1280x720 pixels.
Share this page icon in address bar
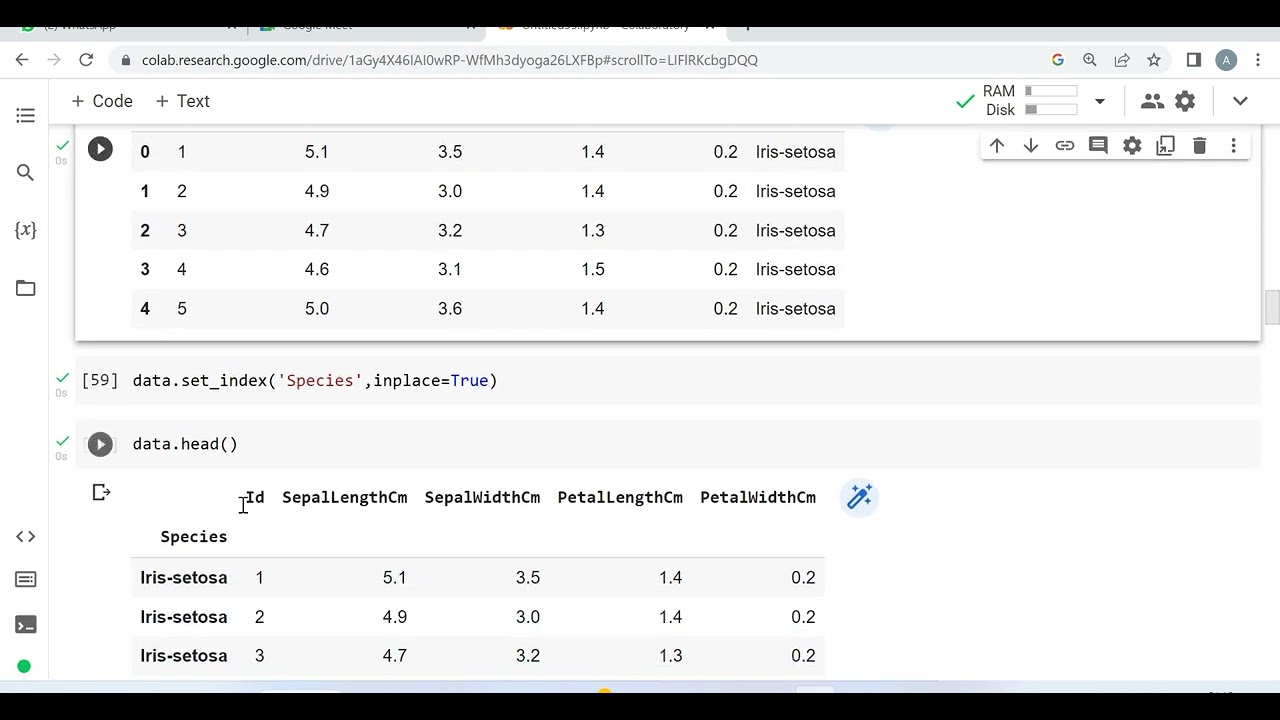pyautogui.click(x=1122, y=60)
